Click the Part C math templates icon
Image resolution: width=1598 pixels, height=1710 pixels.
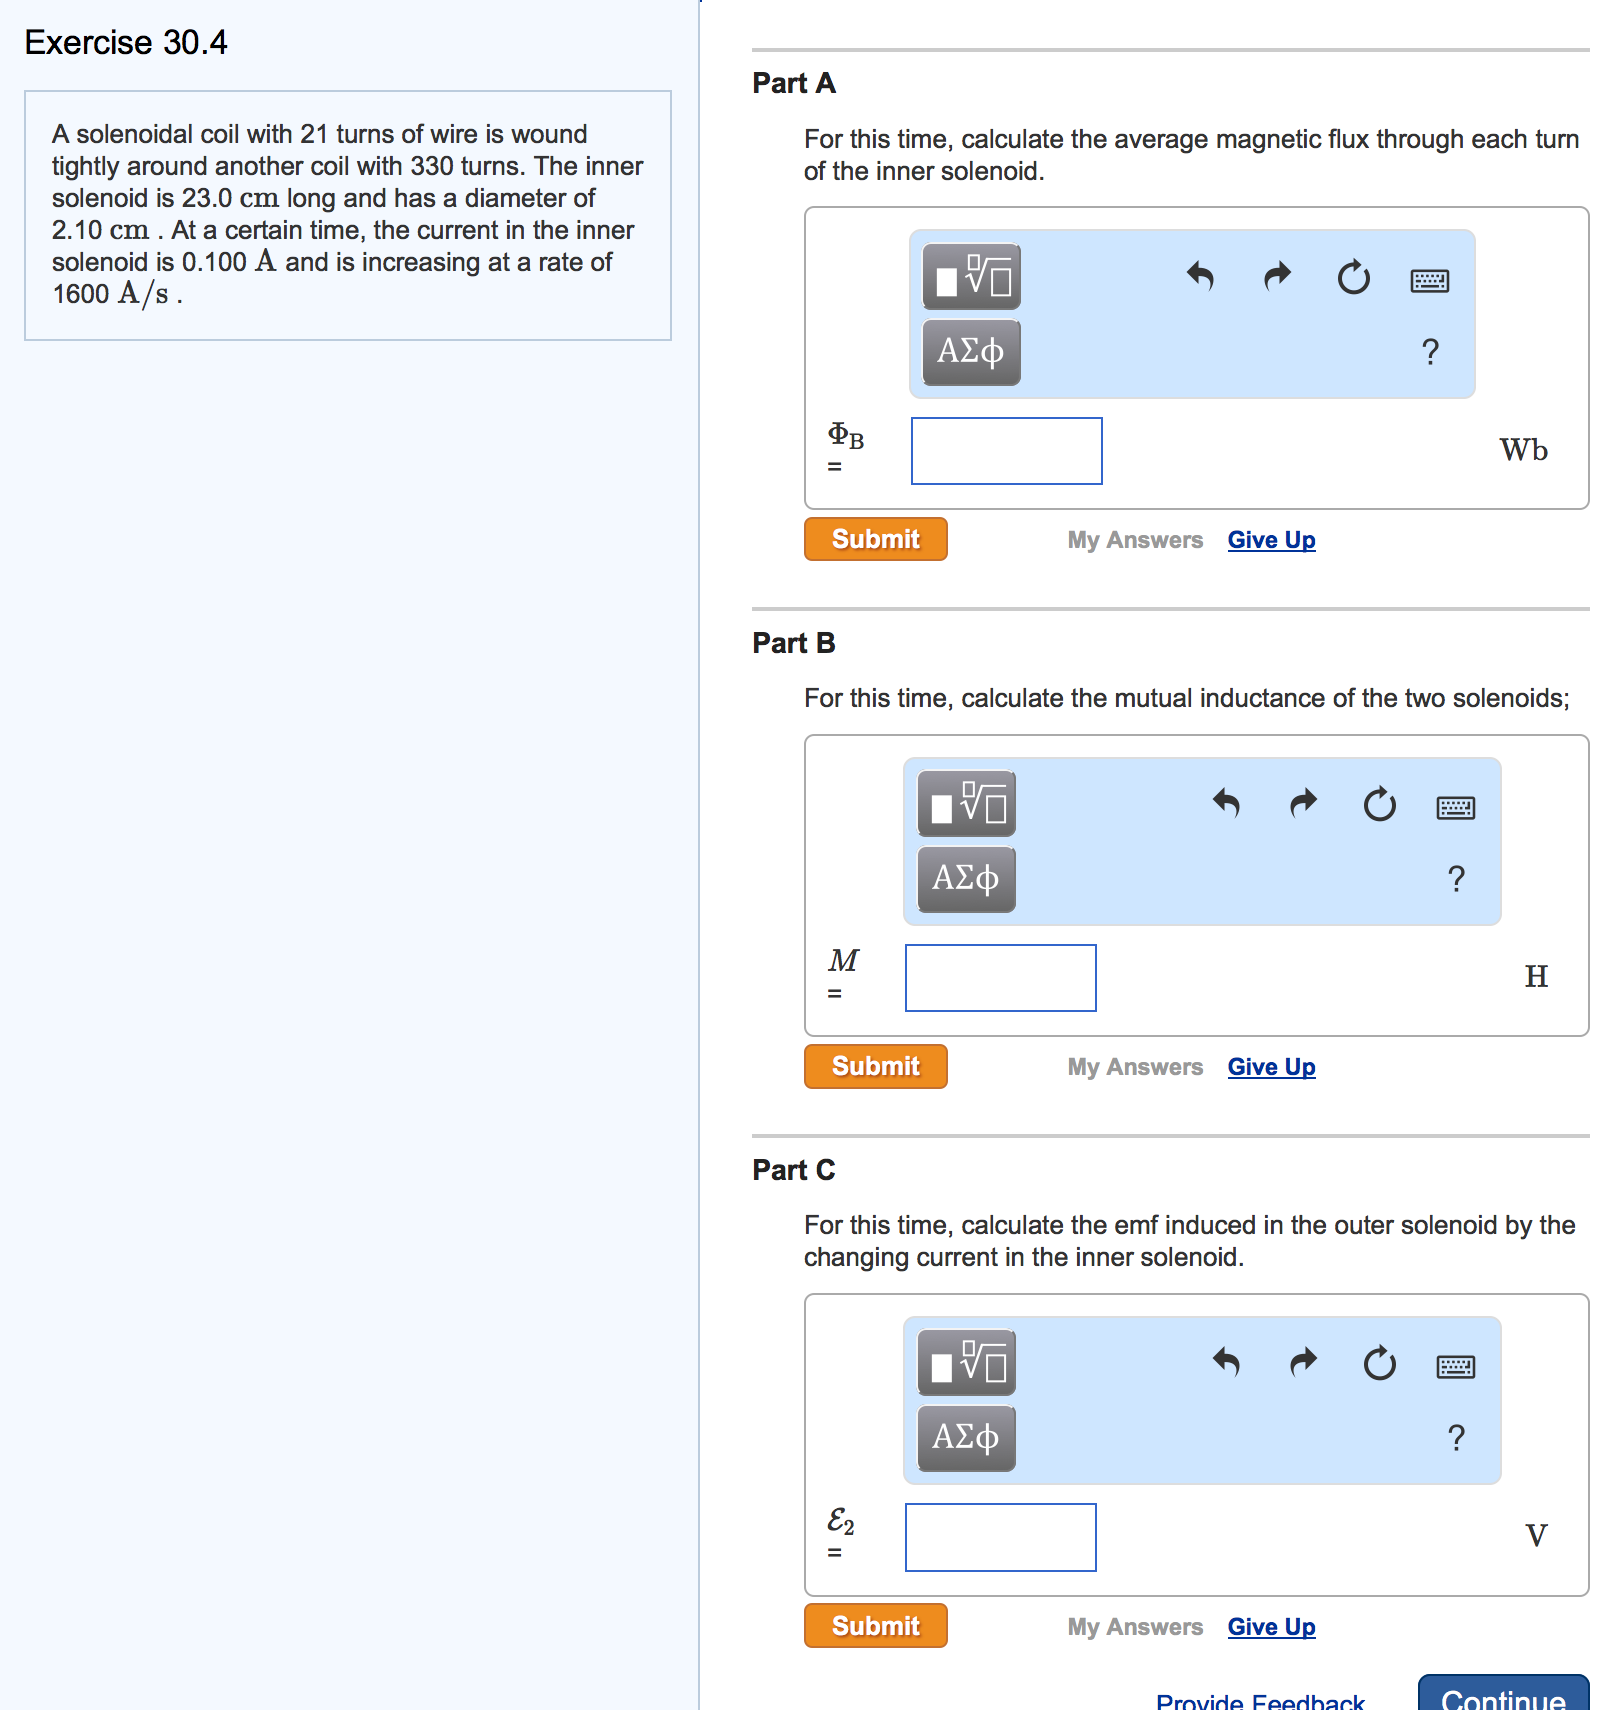(966, 1363)
